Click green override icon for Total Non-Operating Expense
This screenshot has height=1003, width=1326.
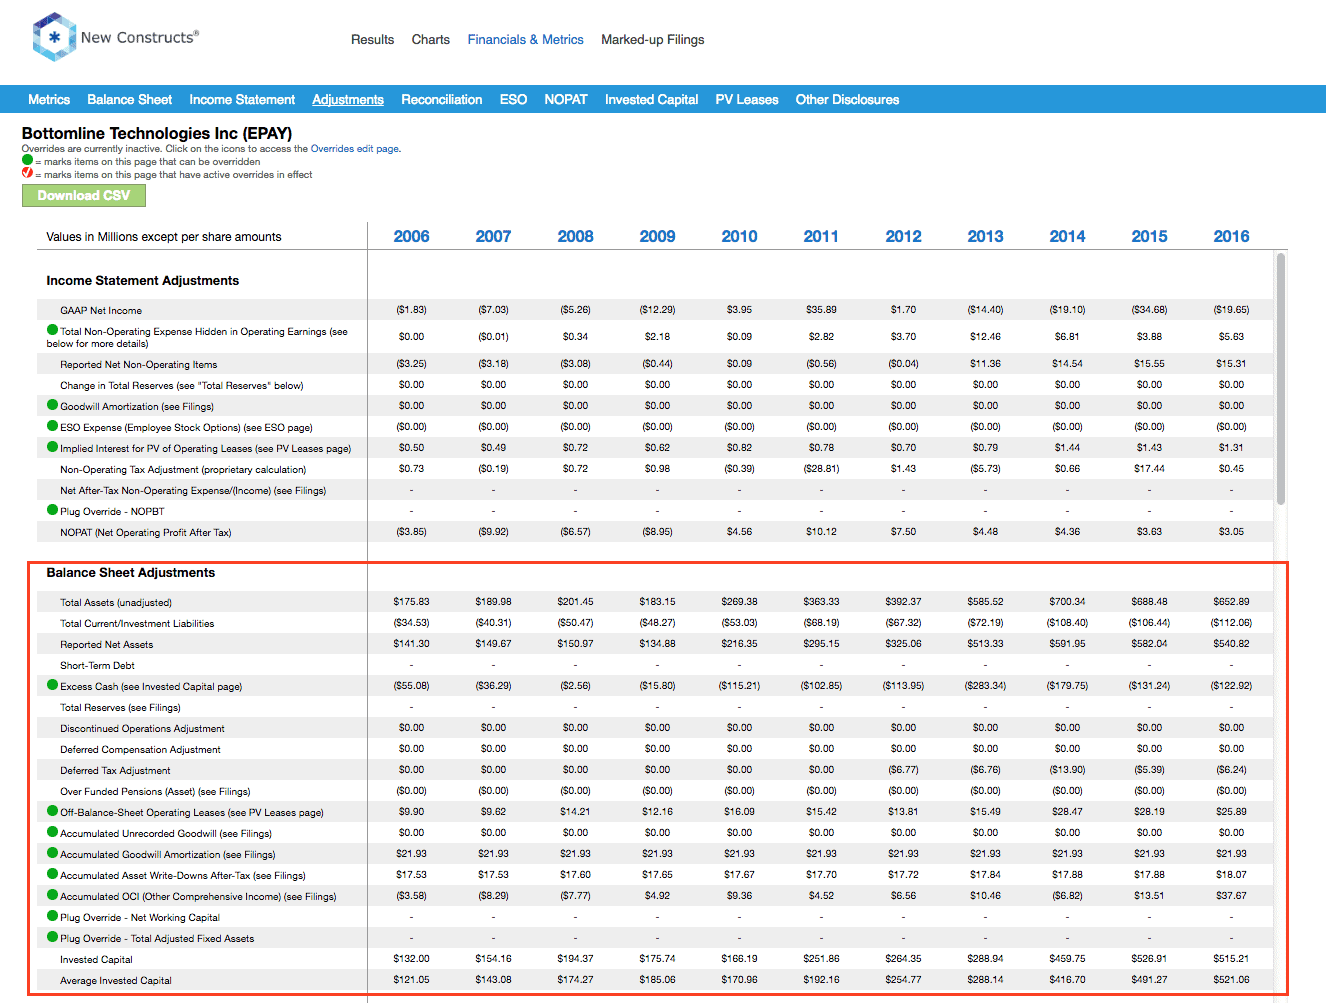52,330
